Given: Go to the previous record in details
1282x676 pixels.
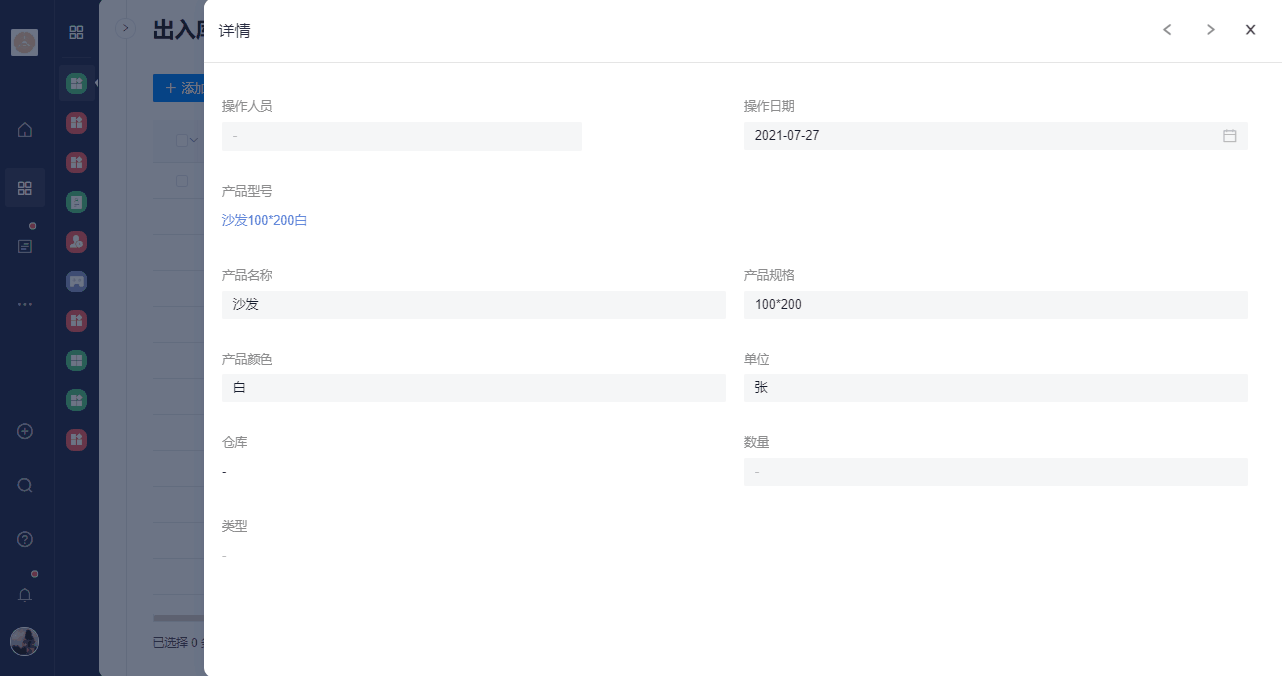Looking at the screenshot, I should coord(1166,30).
